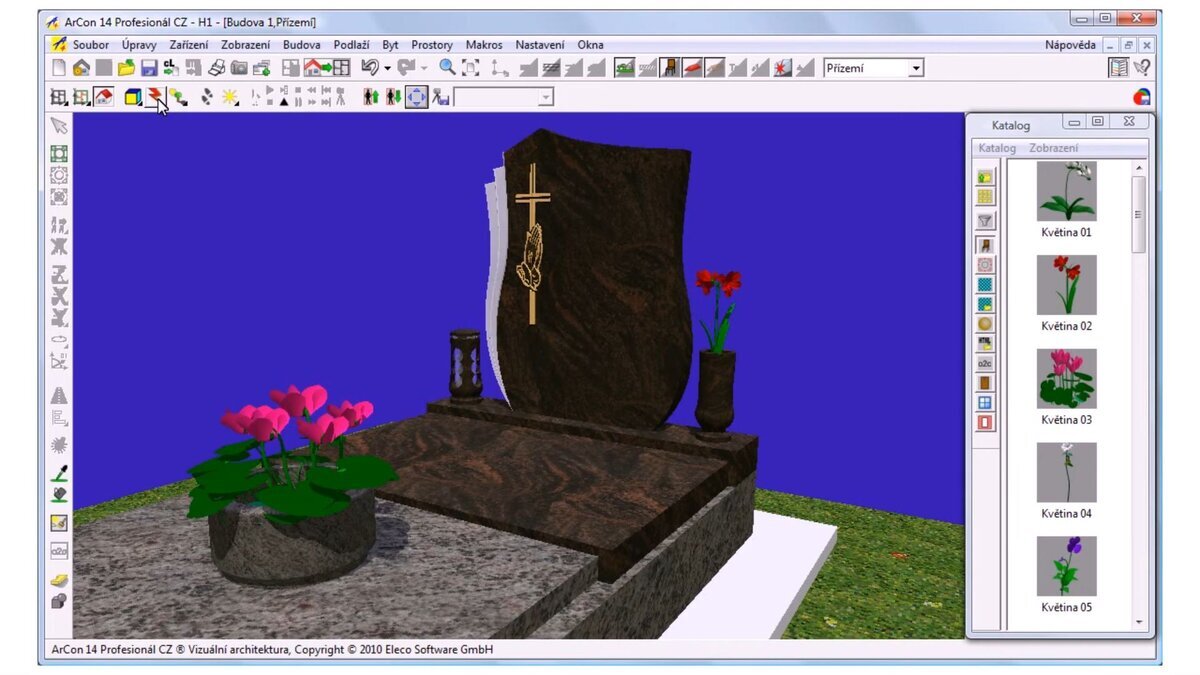Open the Byt menu
The width and height of the screenshot is (1200, 675).
click(390, 45)
